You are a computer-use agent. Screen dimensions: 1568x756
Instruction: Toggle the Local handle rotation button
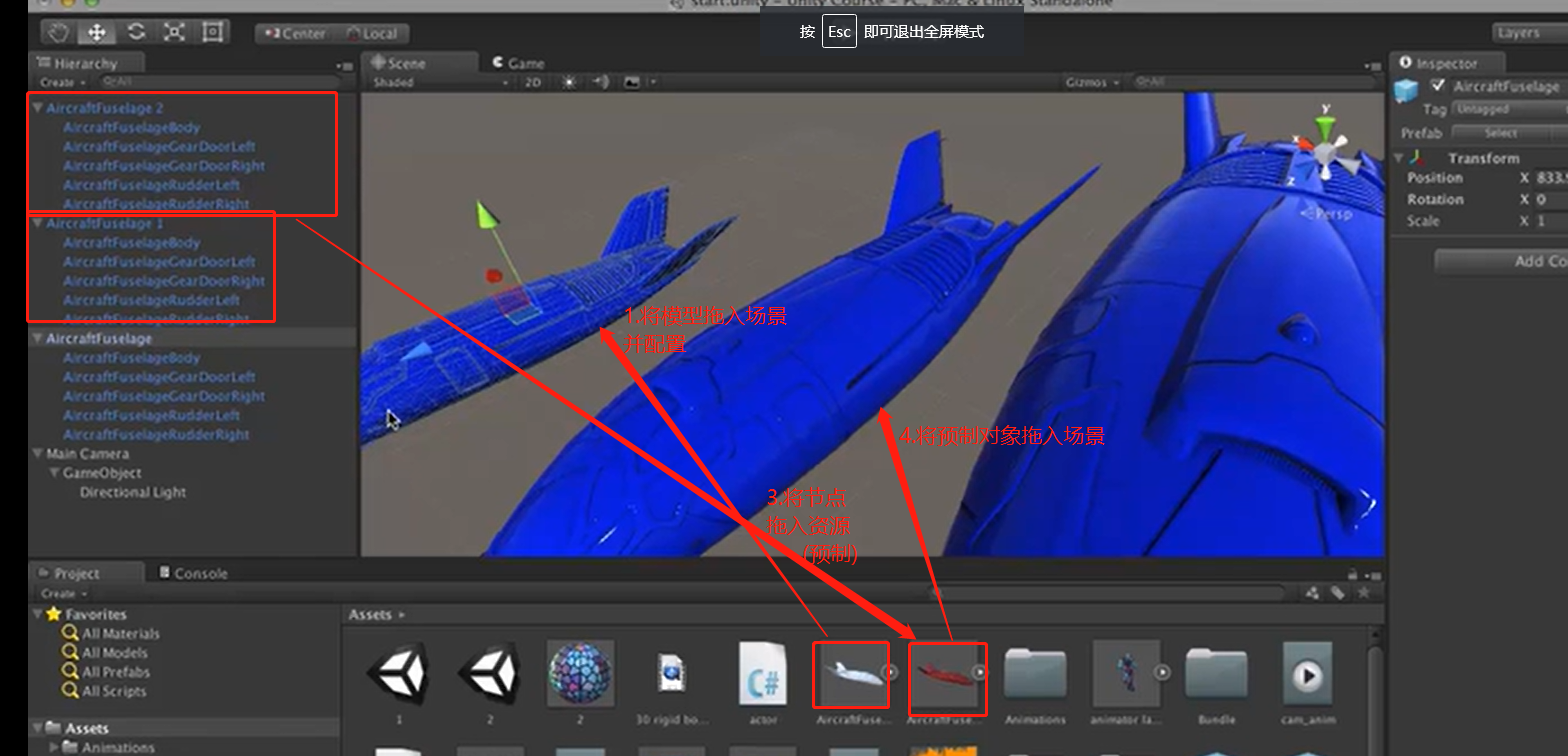pyautogui.click(x=371, y=33)
